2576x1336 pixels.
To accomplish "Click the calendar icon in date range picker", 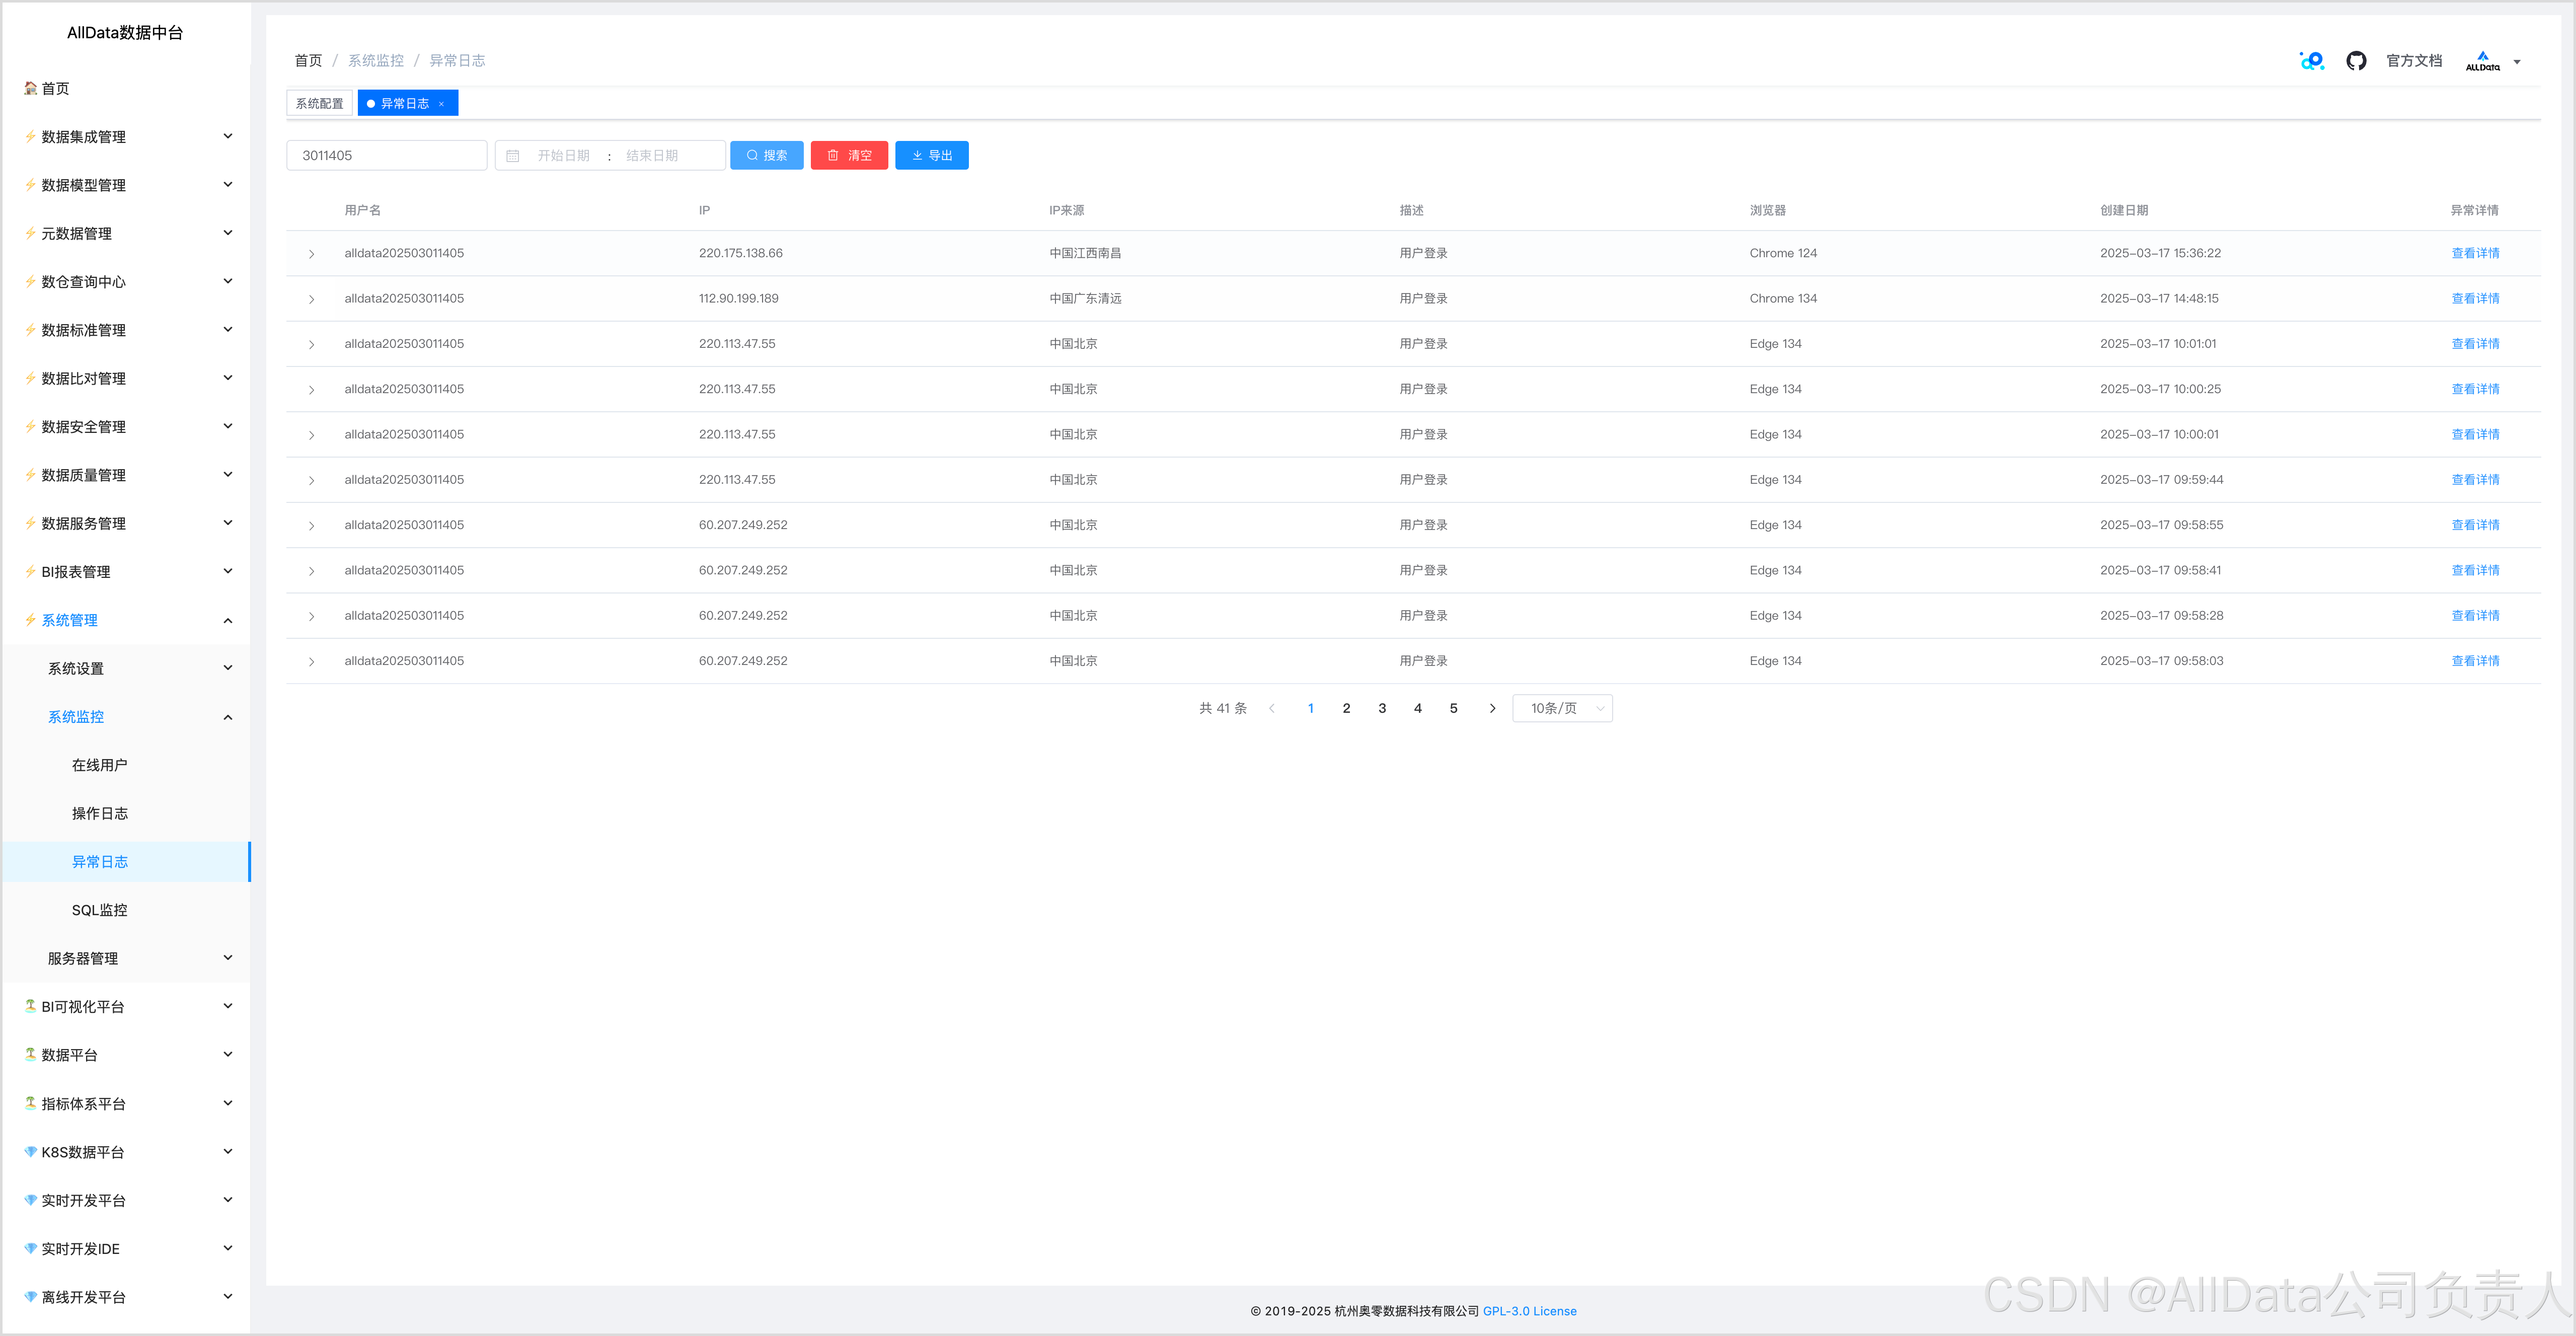I will [513, 156].
